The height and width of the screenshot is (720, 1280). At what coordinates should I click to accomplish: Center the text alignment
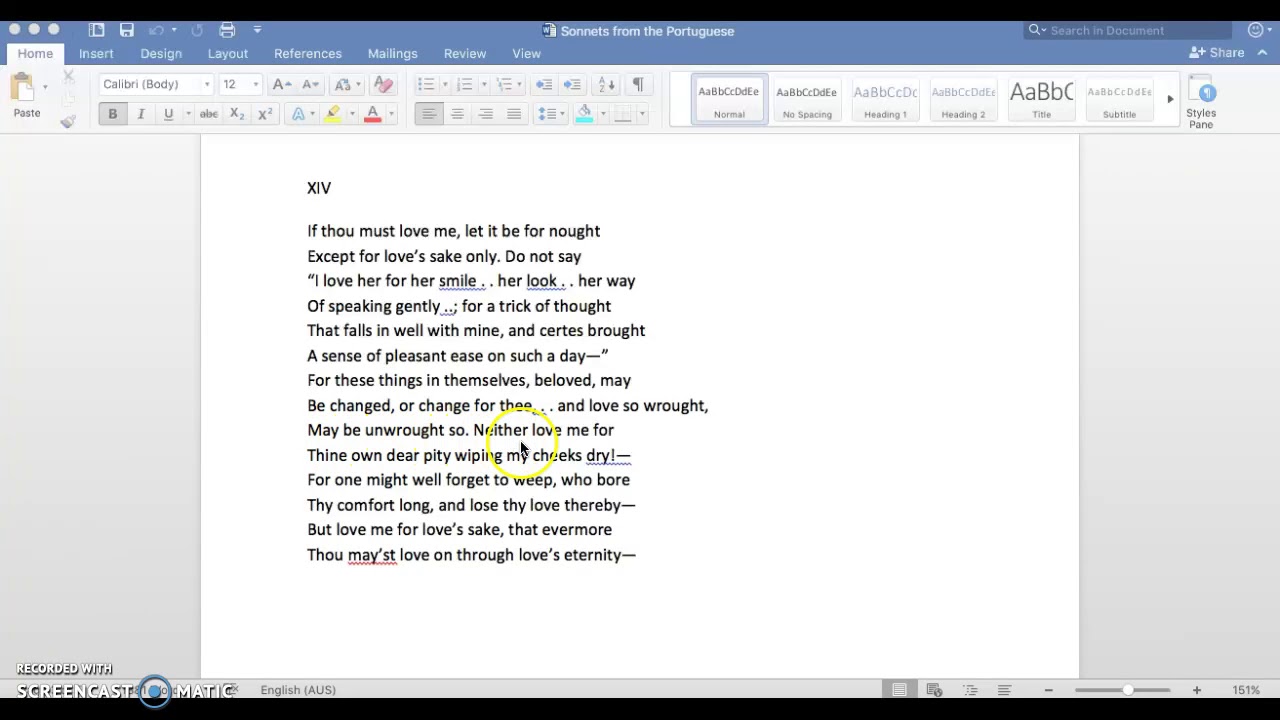(457, 114)
